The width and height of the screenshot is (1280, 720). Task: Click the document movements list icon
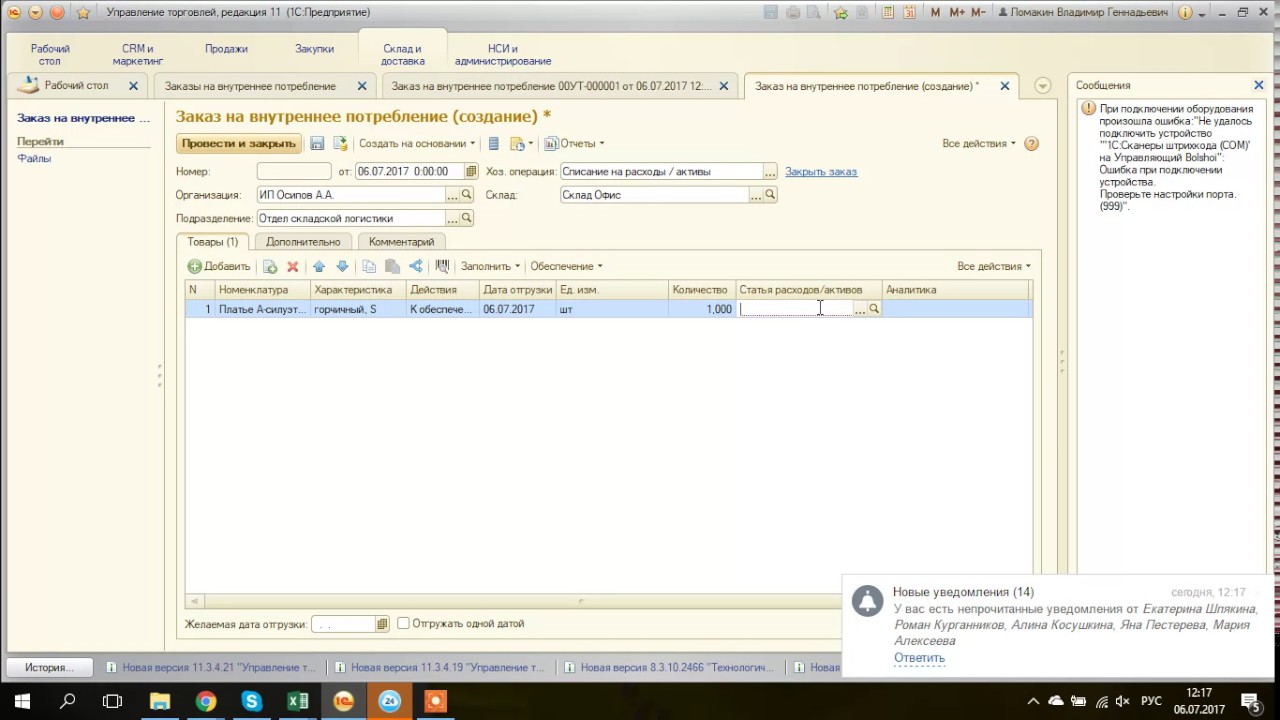(493, 143)
